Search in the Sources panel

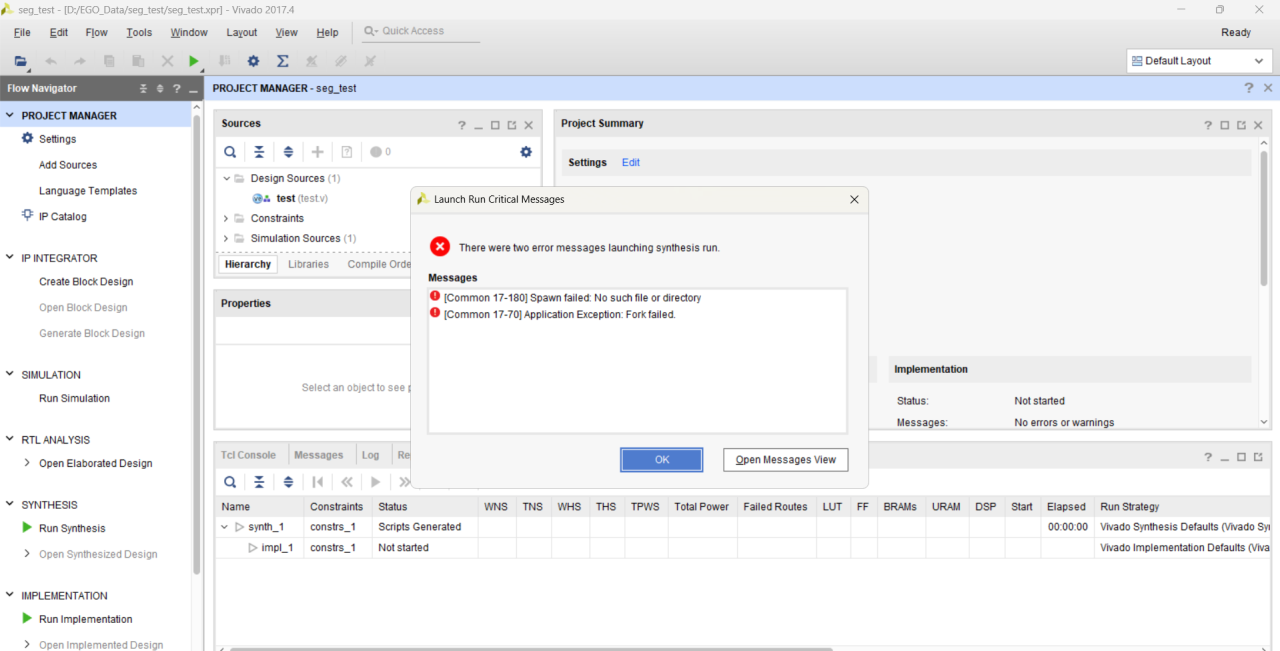tap(230, 152)
